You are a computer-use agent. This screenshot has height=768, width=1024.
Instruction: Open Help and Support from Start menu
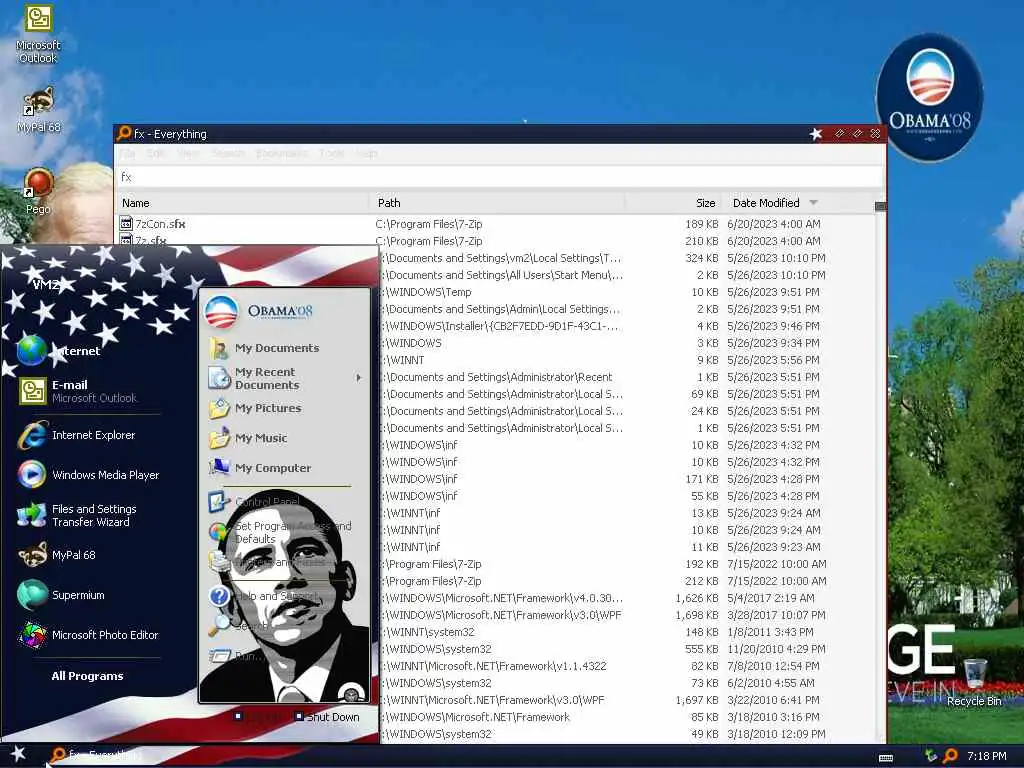(x=264, y=596)
